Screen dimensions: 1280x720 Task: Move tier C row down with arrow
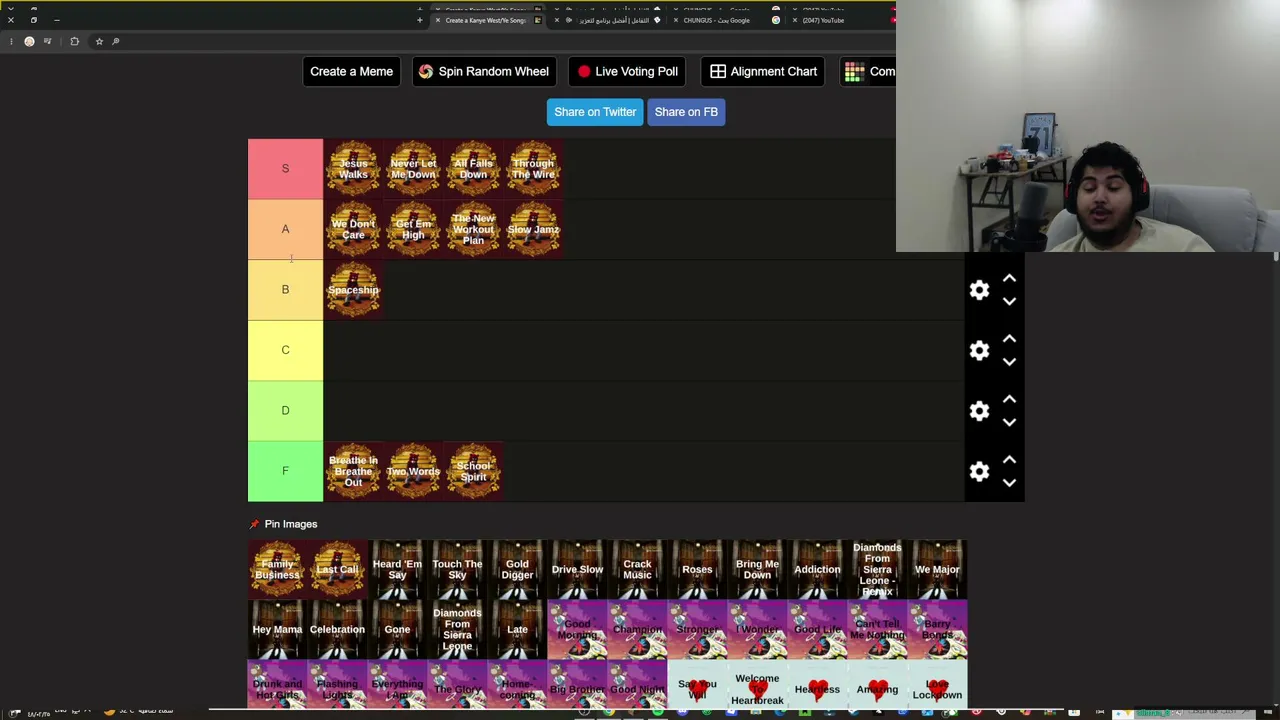1009,361
